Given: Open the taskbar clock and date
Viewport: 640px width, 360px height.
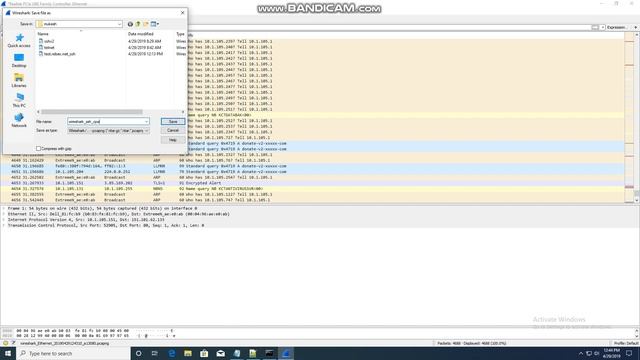Looking at the screenshot, I should pyautogui.click(x=611, y=353).
